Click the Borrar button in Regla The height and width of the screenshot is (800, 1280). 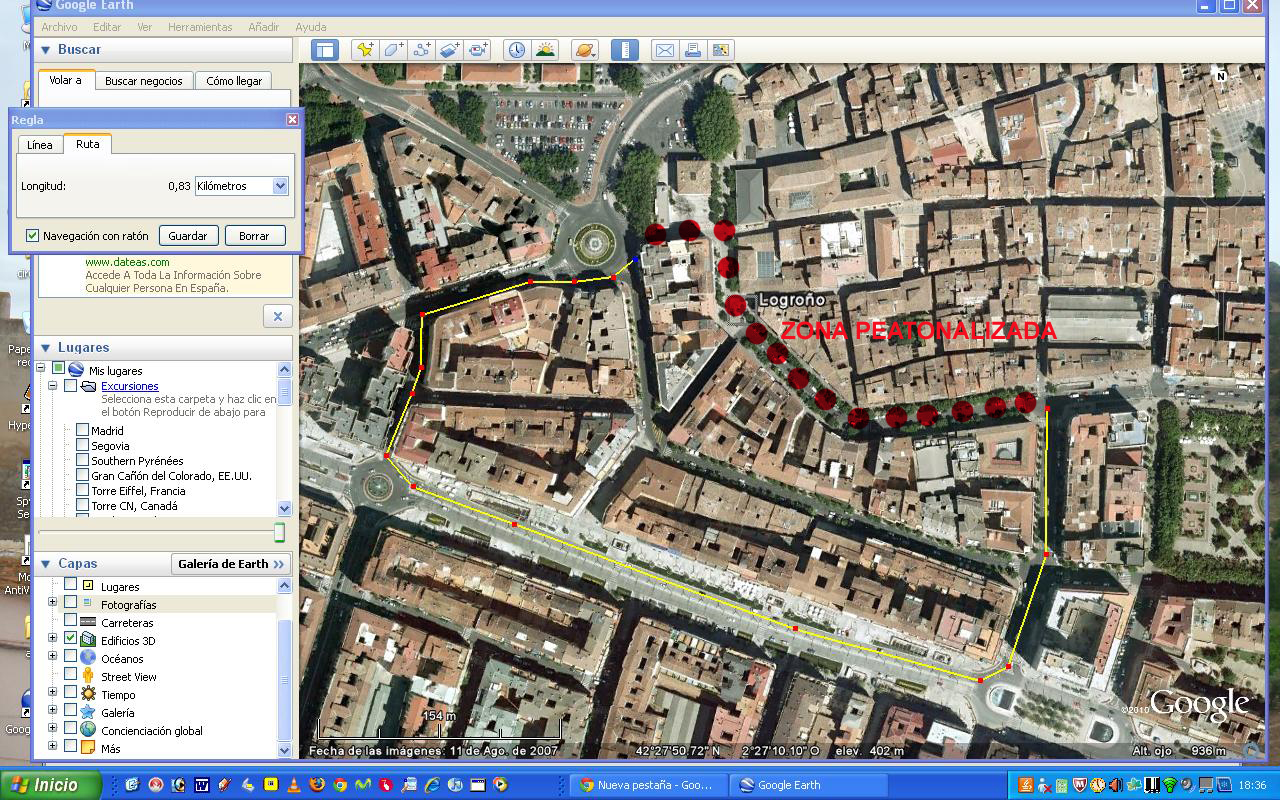click(254, 236)
